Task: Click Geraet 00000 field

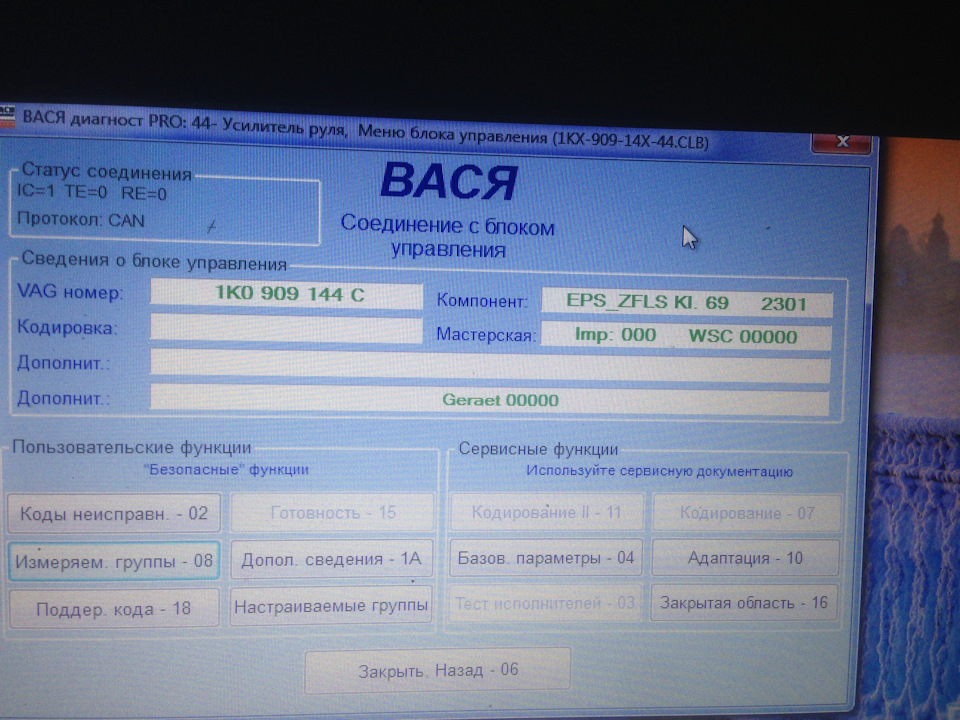Action: coord(490,400)
